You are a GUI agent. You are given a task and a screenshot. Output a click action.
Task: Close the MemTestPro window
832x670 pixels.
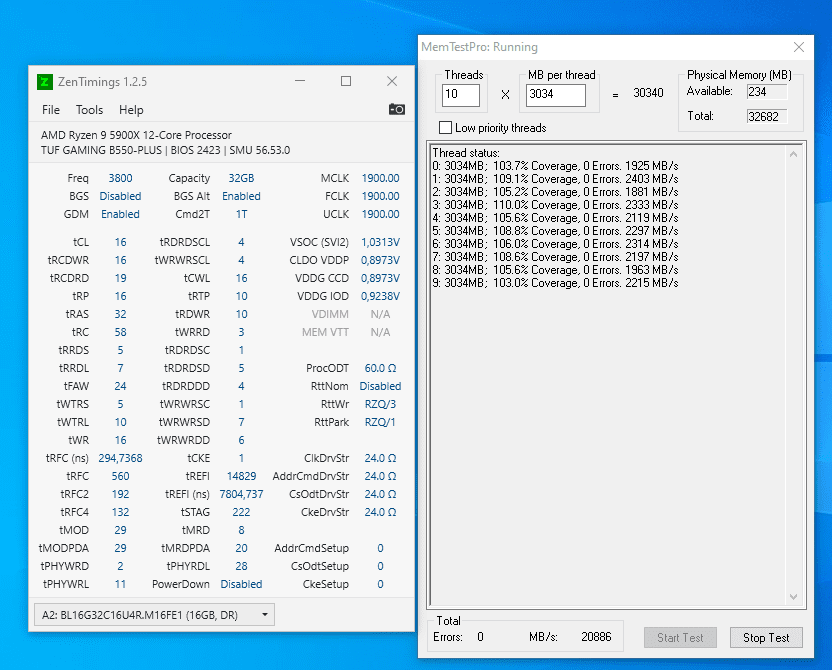pos(799,47)
